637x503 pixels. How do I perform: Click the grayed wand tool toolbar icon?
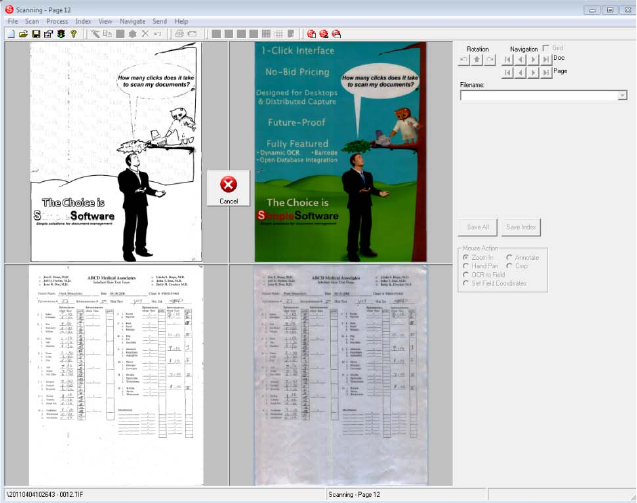[95, 34]
